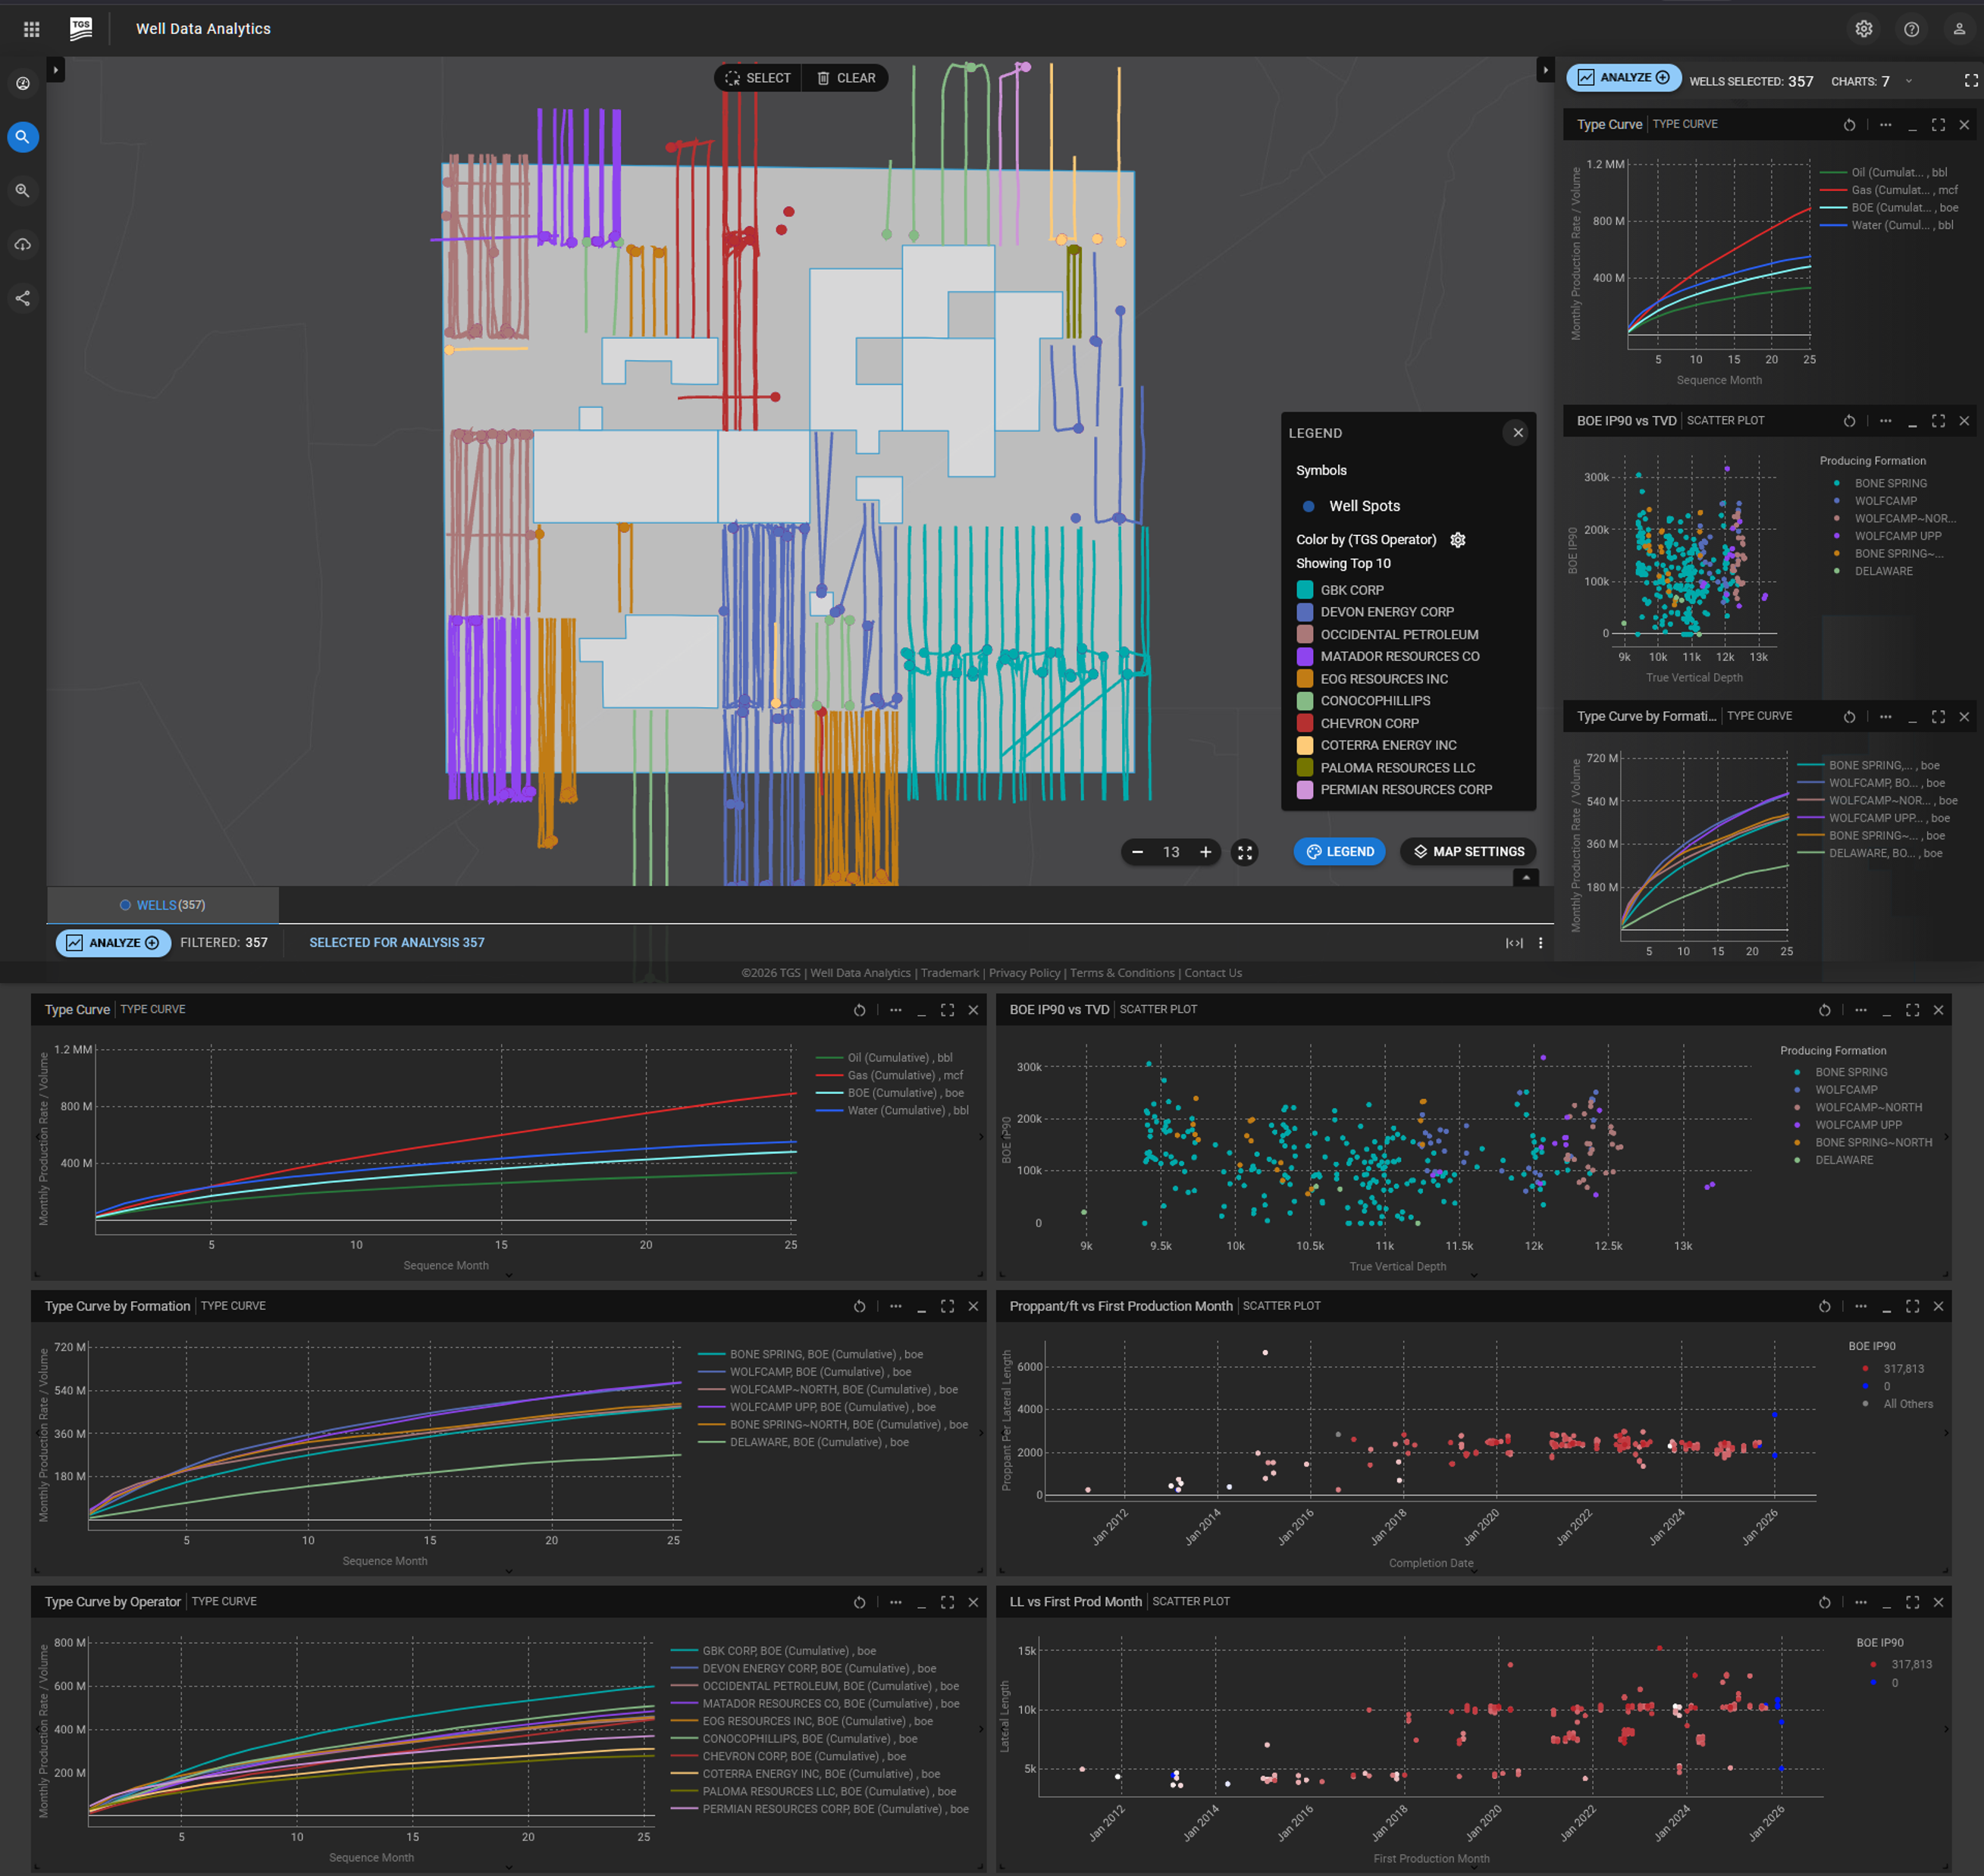1984x1876 pixels.
Task: Click the dashboard gauge icon in sidebar
Action: point(23,83)
